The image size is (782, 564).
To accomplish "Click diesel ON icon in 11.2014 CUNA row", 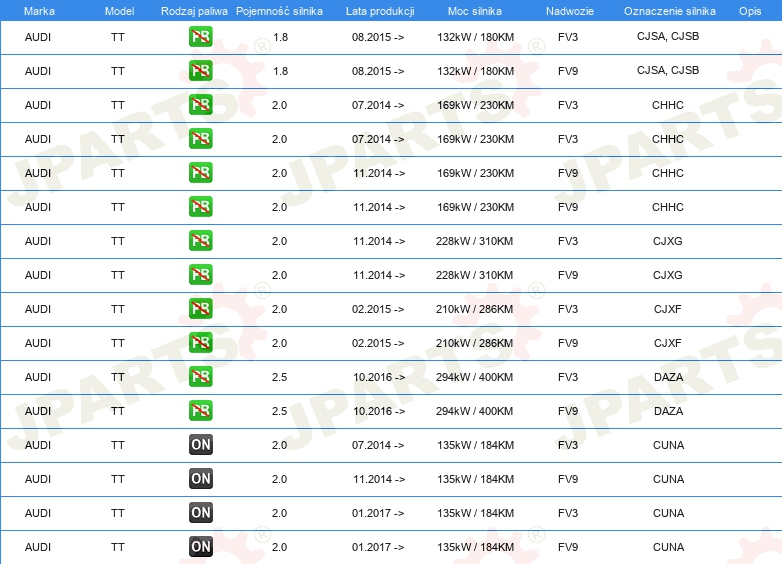I will point(201,479).
